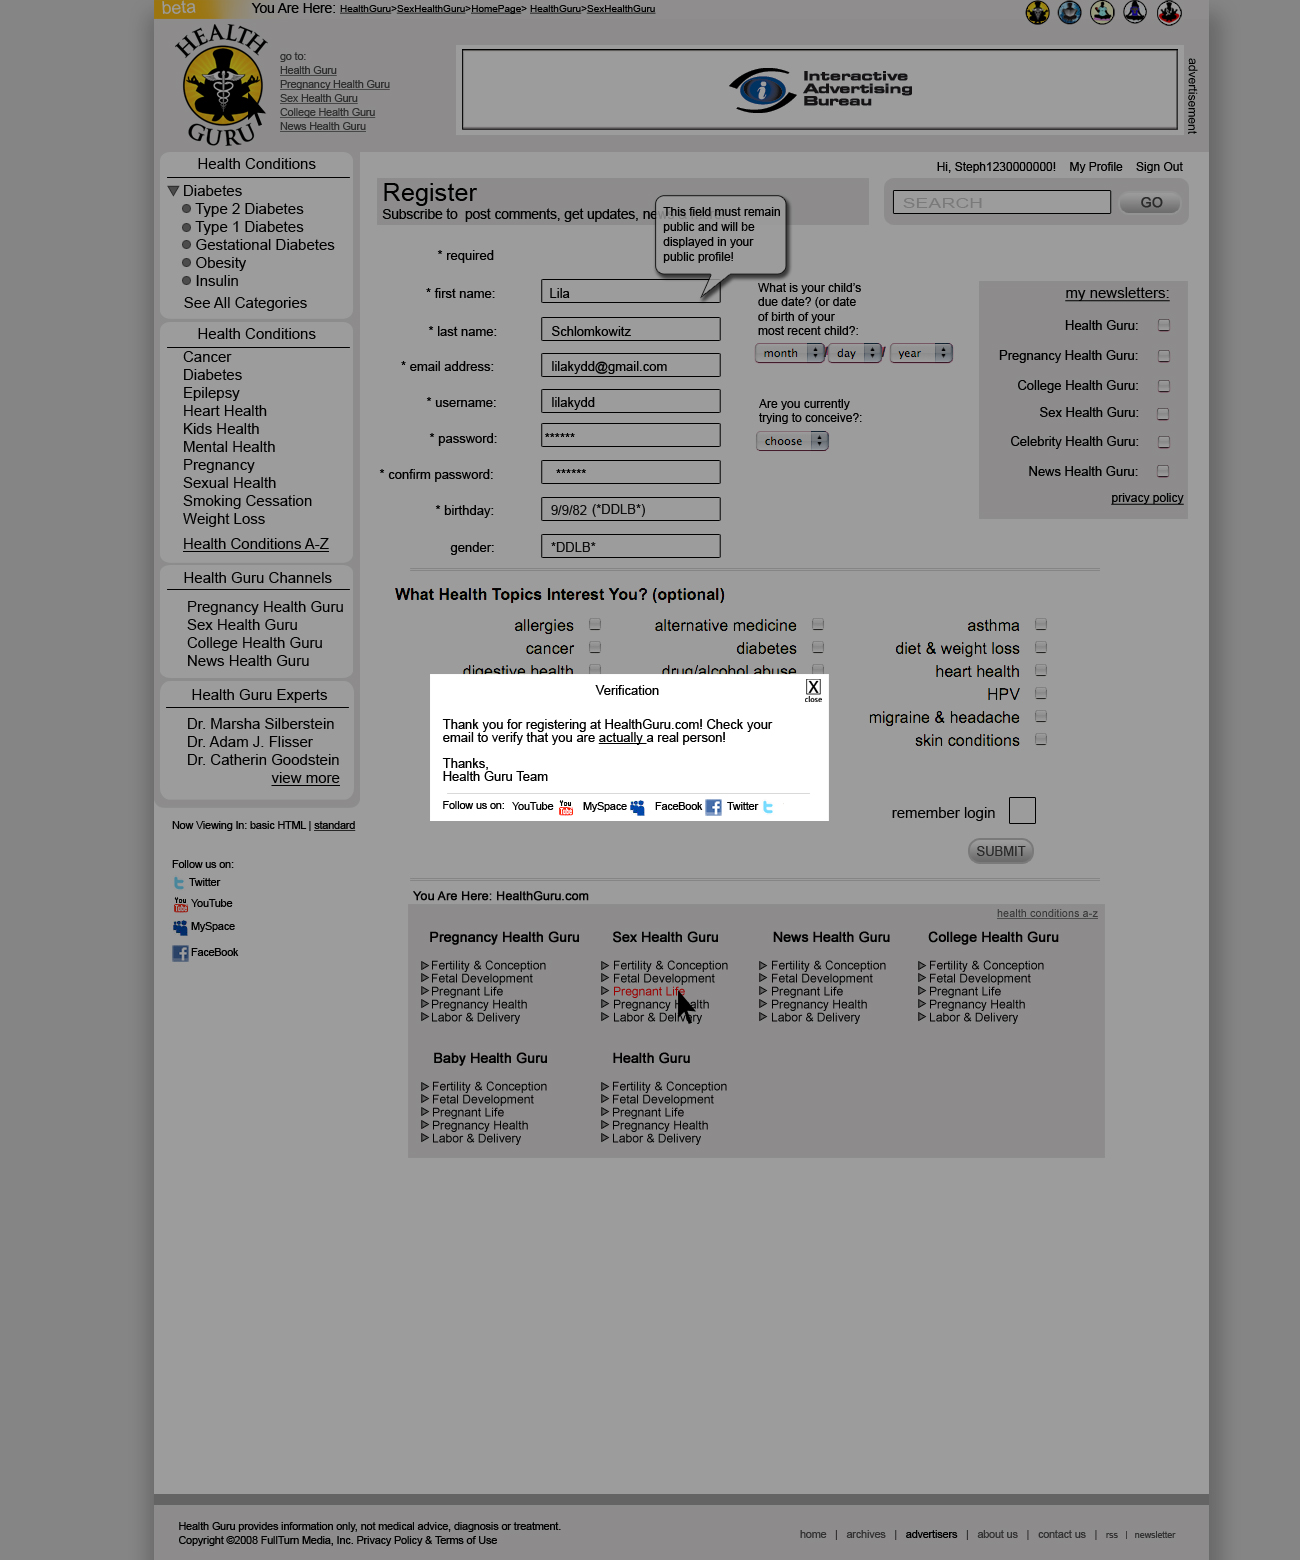1300x1560 pixels.
Task: Open the month dropdown
Action: coord(790,353)
